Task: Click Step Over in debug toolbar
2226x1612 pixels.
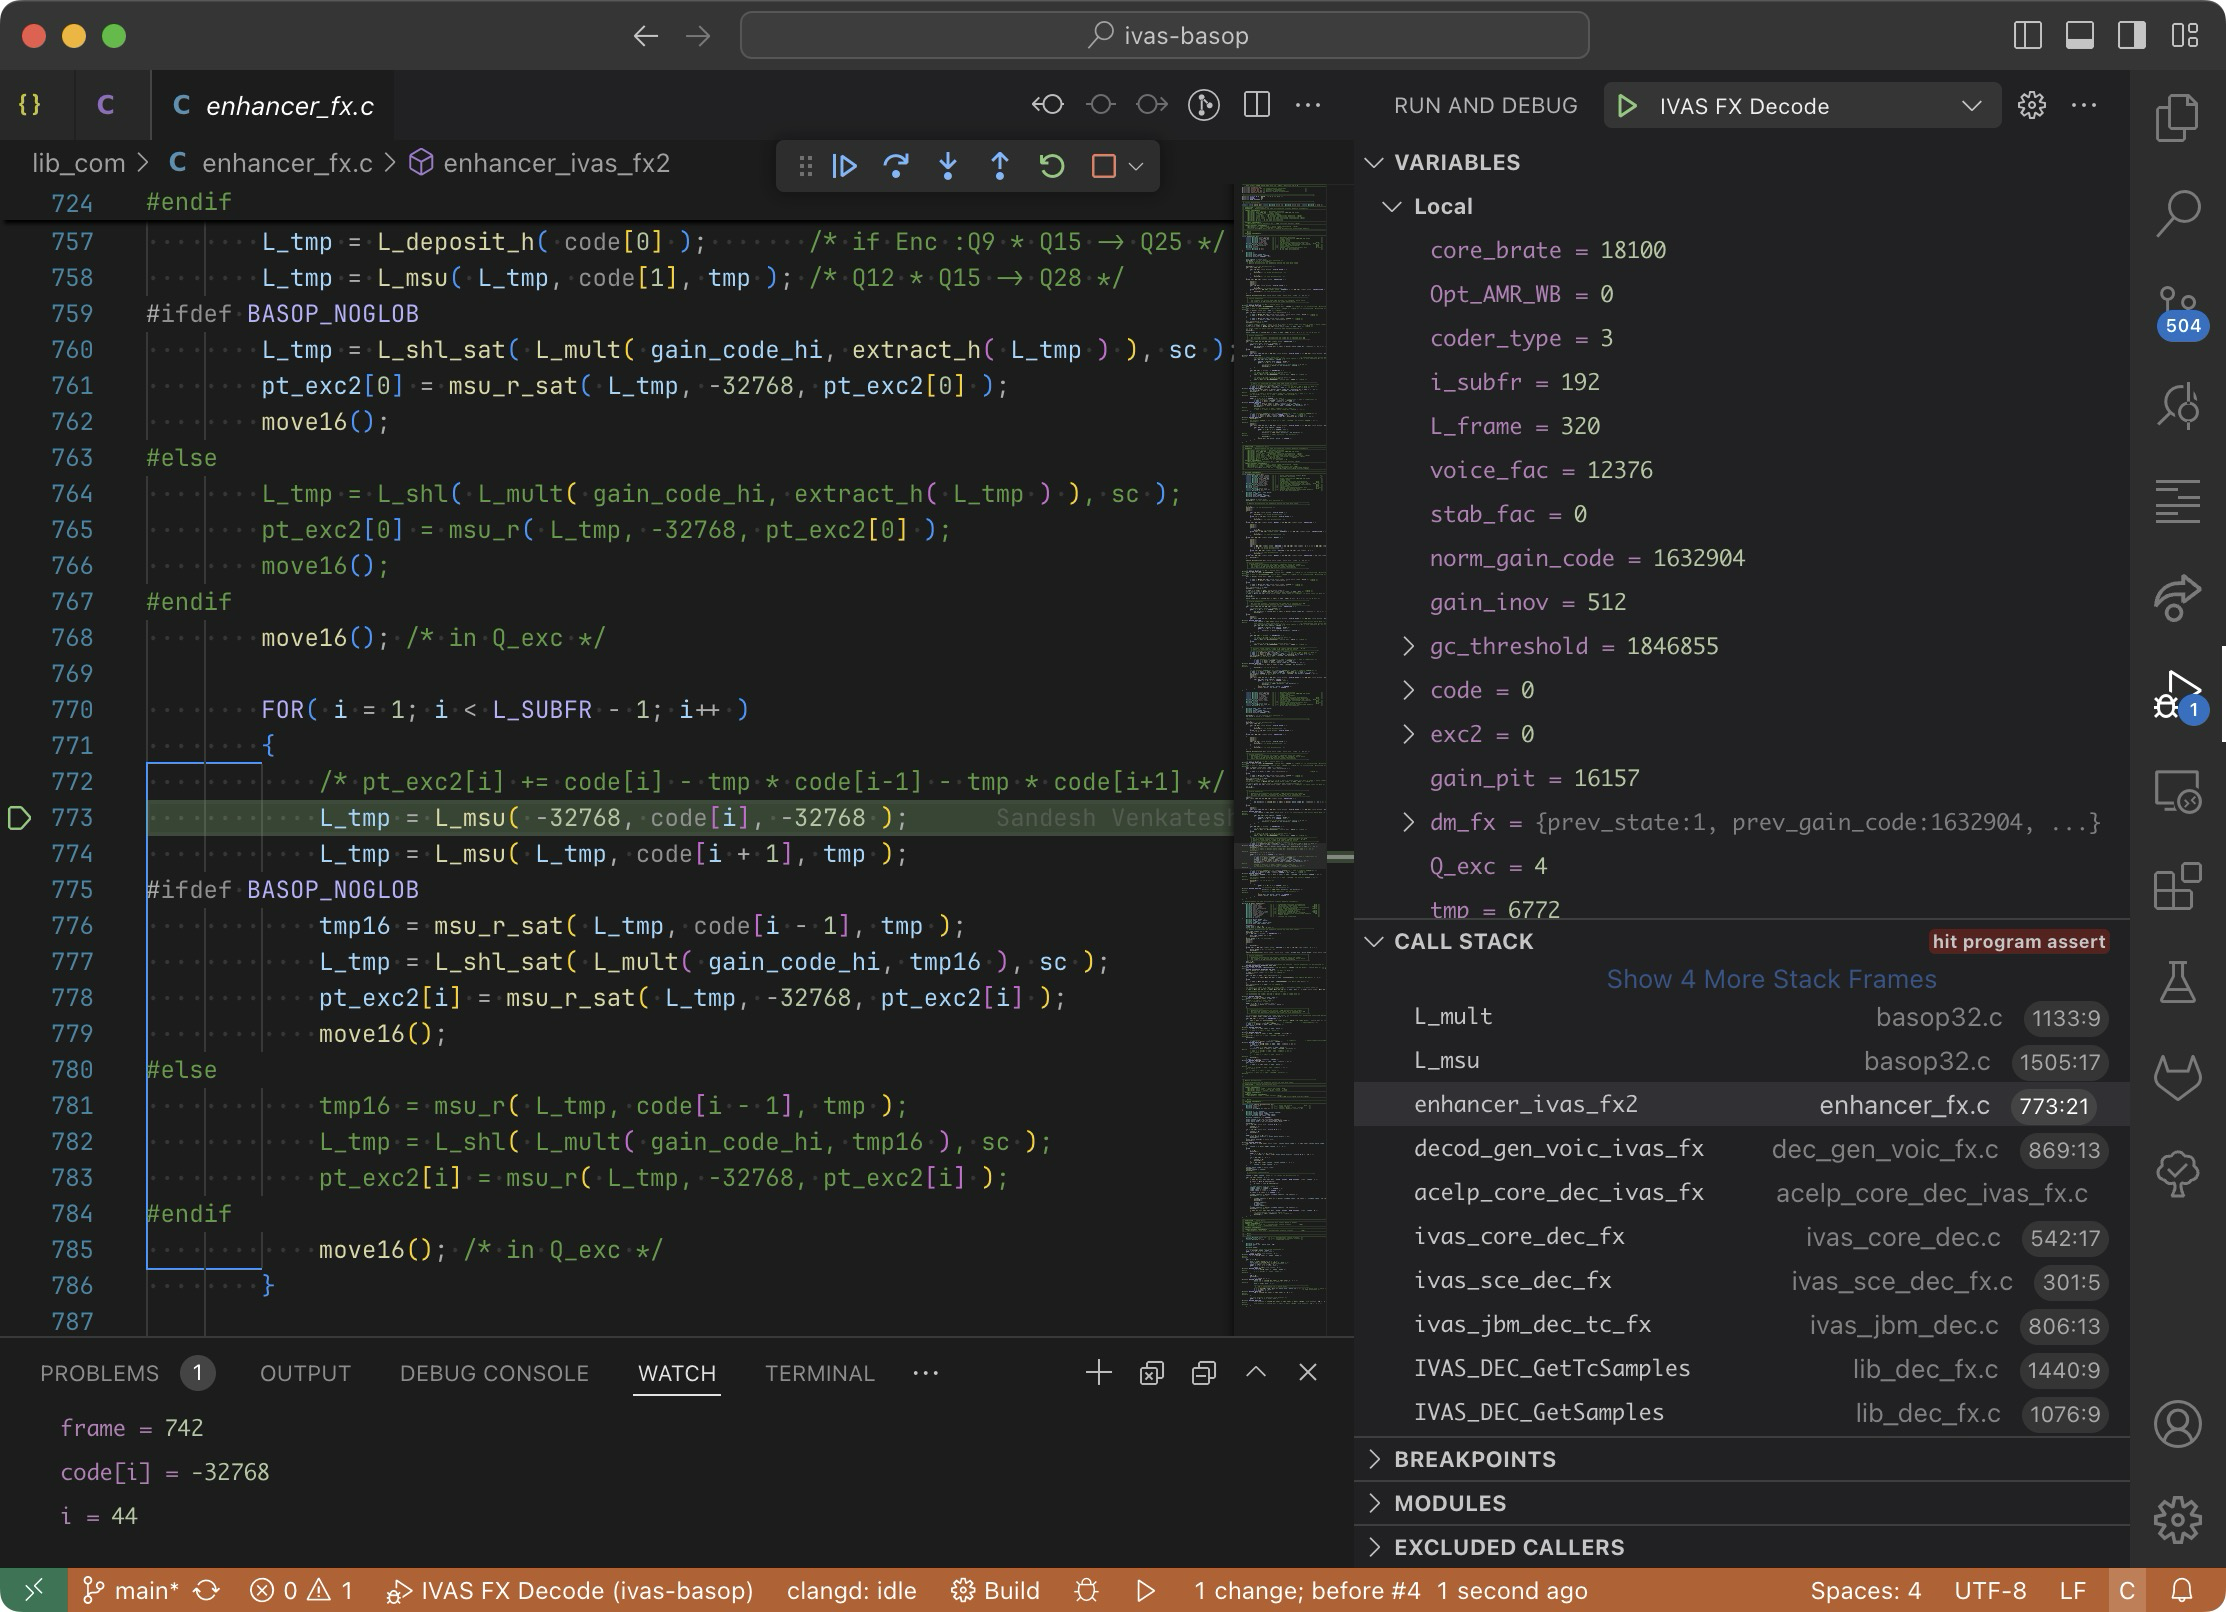Action: point(896,166)
